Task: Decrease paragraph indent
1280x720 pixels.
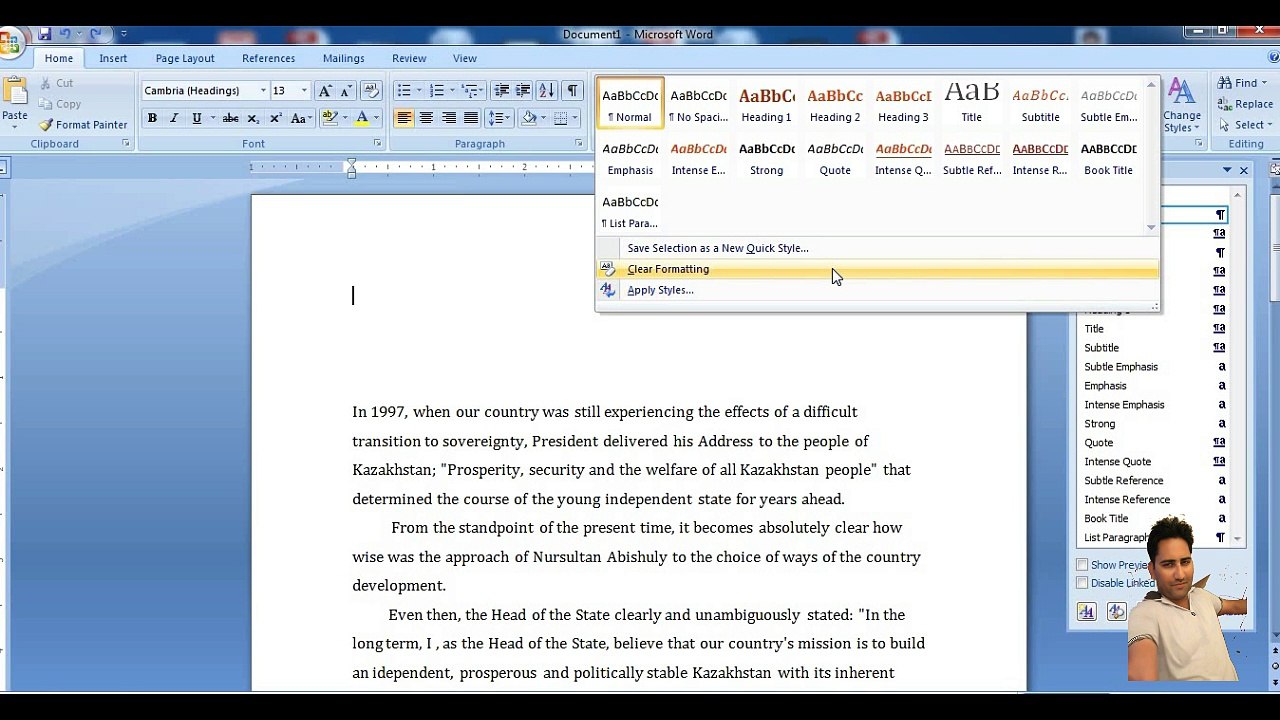Action: (x=502, y=91)
